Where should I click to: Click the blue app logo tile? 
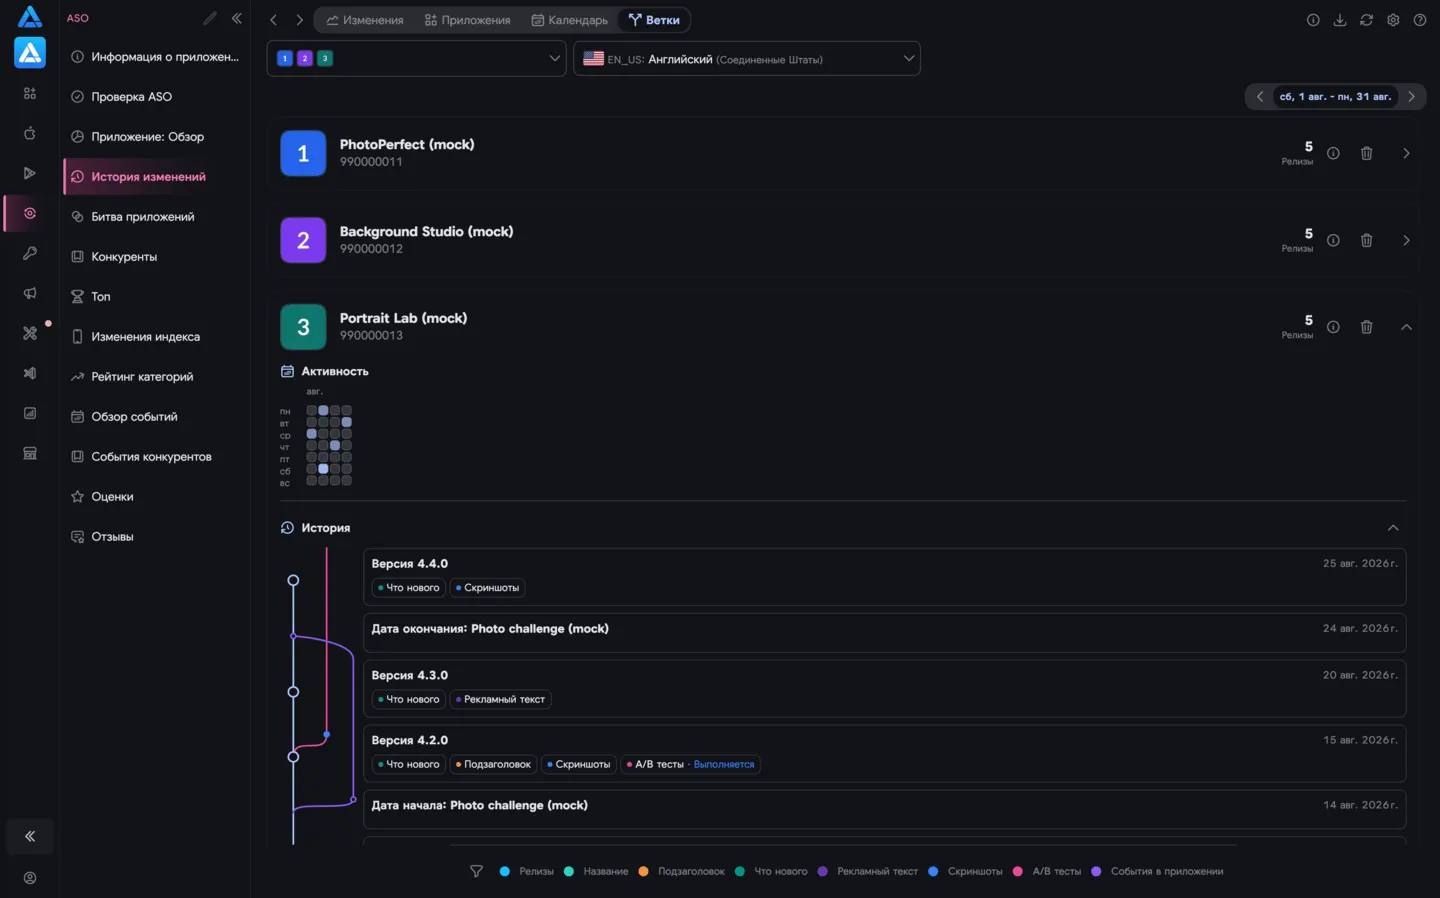click(30, 52)
